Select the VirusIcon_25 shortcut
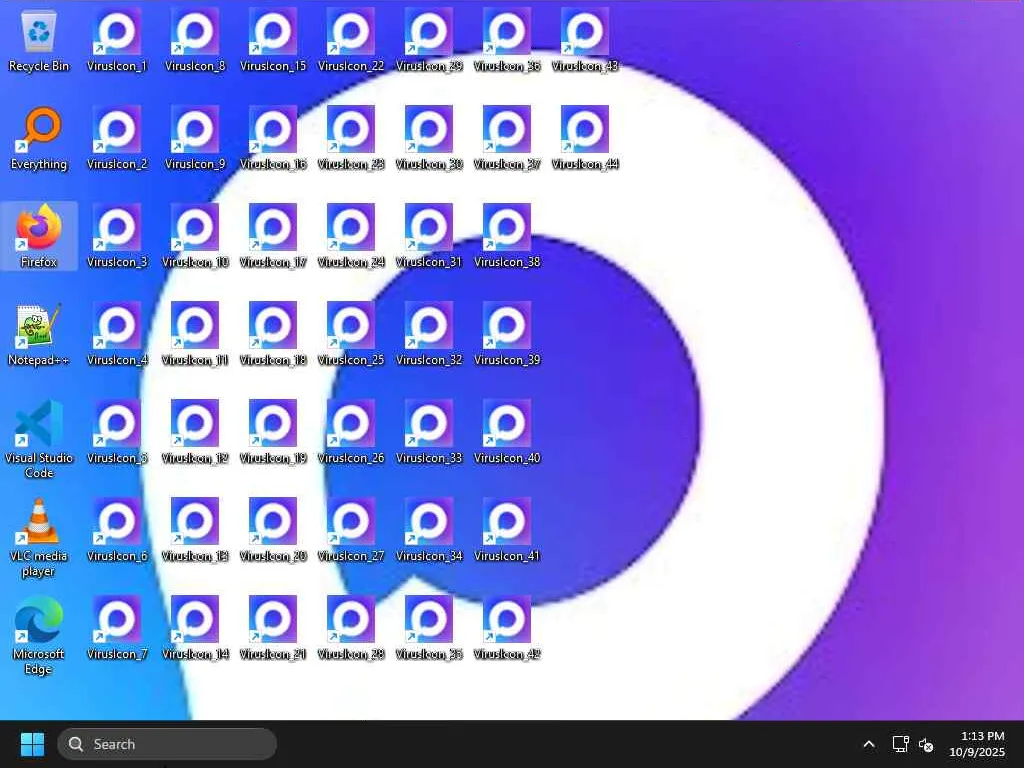Screen dimensions: 1024x768 tap(351, 334)
